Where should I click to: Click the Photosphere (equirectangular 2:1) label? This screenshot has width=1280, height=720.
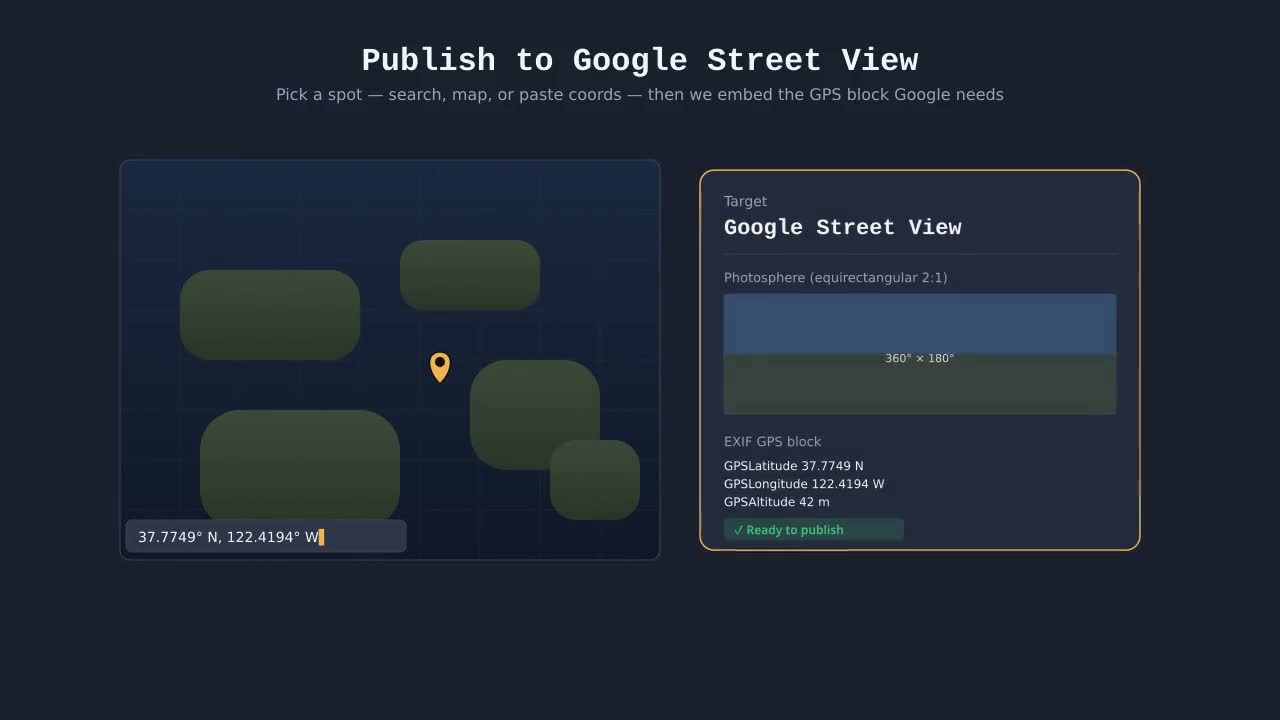[x=836, y=277]
